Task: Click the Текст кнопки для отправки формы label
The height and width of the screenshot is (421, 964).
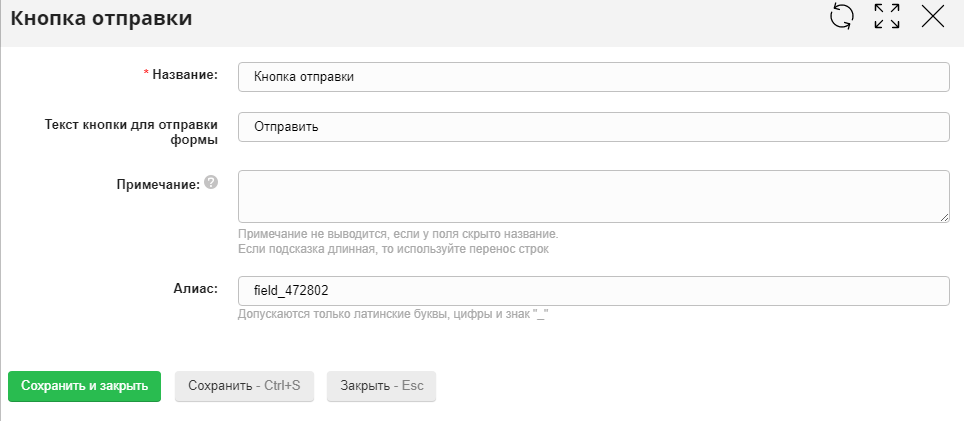Action: pyautogui.click(x=132, y=132)
